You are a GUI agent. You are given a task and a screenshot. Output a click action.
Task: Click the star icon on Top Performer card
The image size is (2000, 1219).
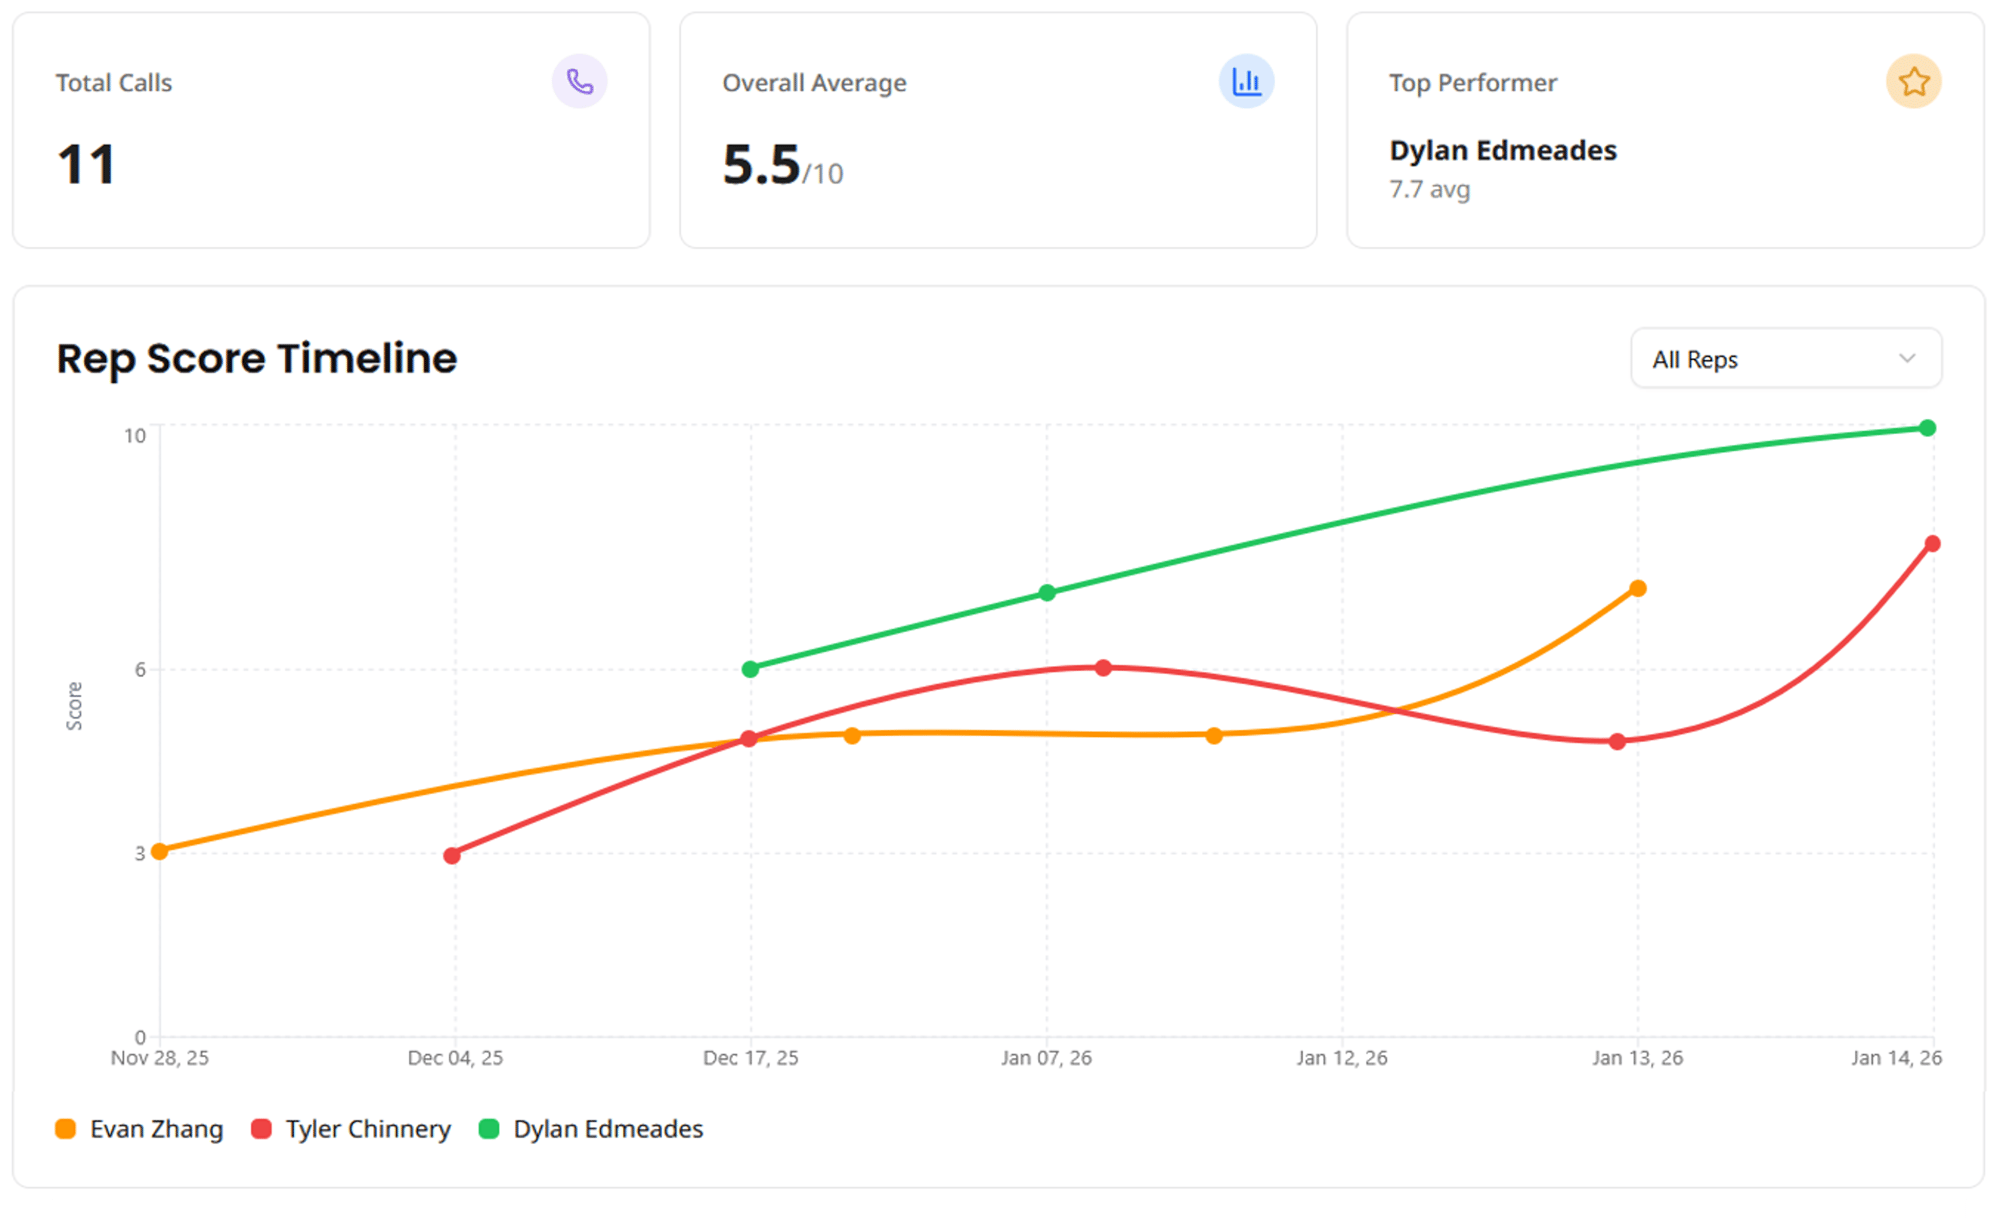tap(1913, 81)
